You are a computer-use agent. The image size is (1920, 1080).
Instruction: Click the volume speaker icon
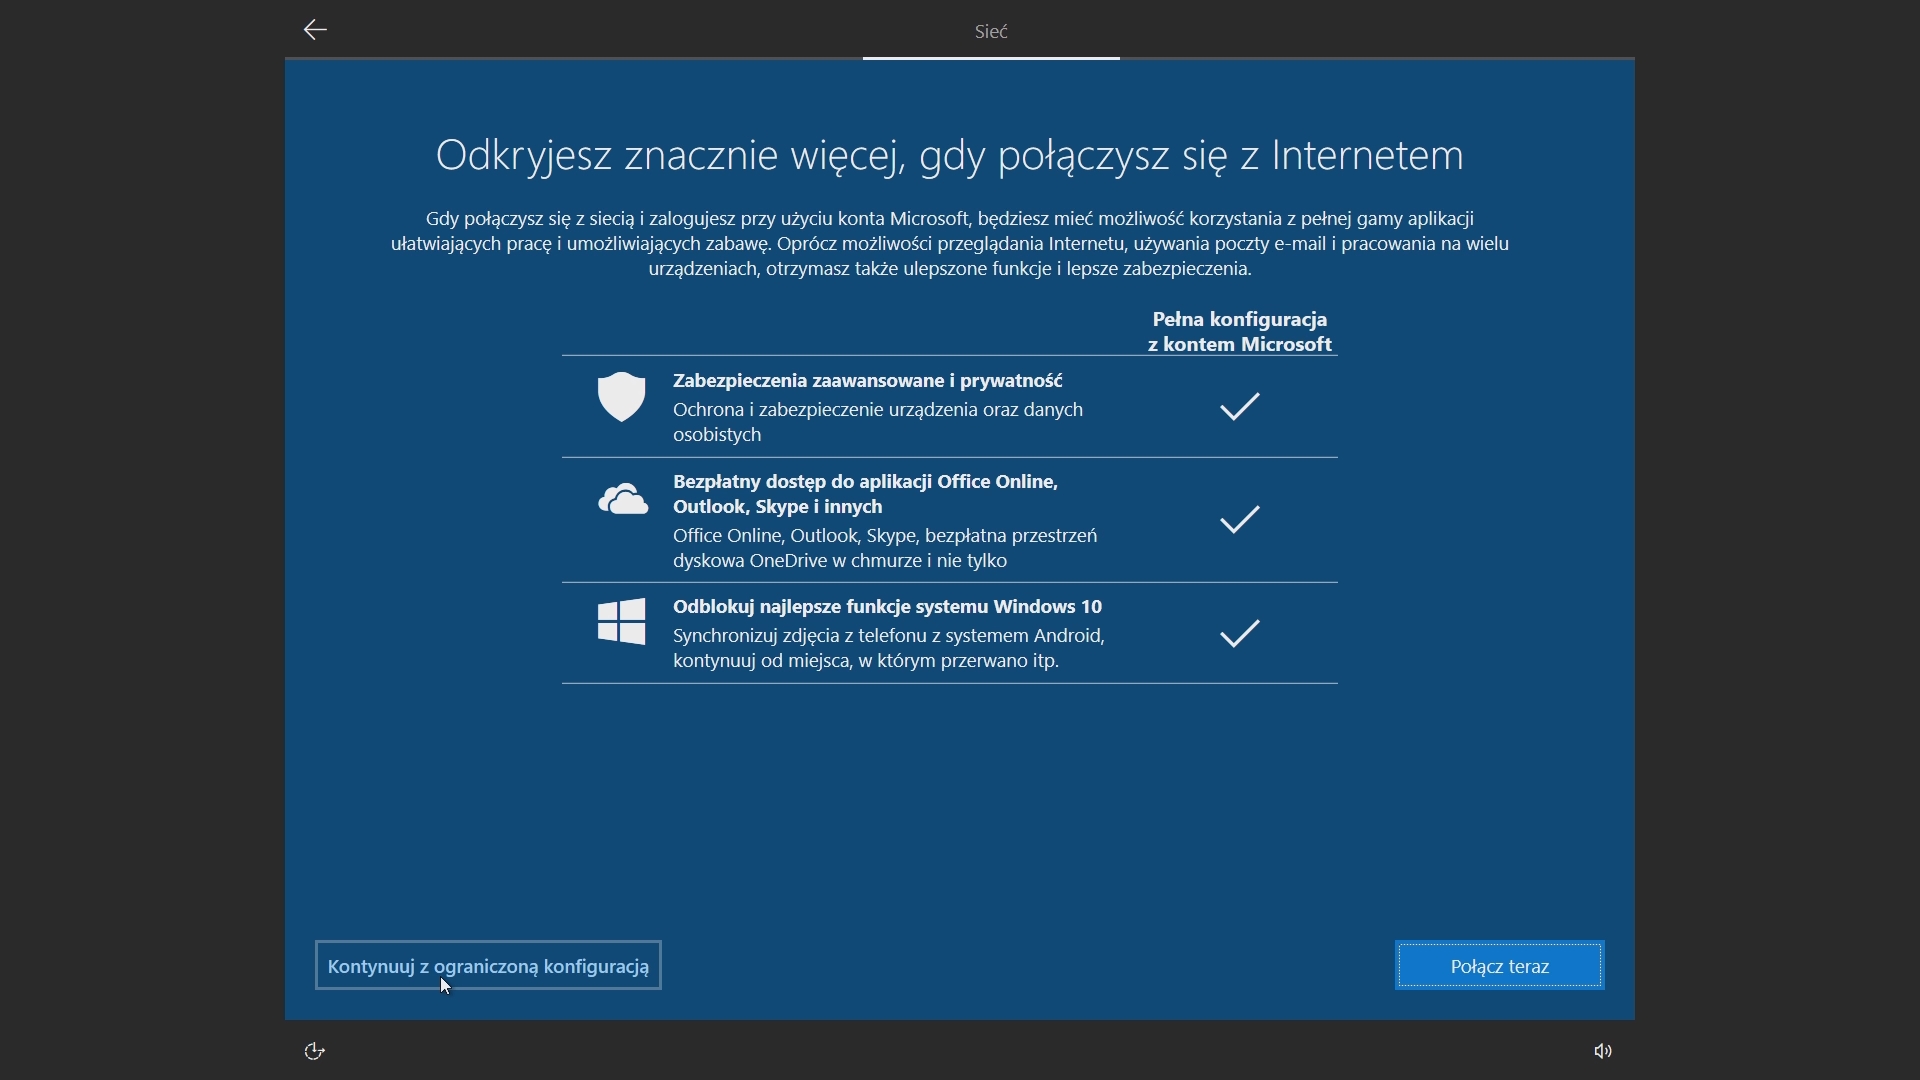point(1603,1051)
